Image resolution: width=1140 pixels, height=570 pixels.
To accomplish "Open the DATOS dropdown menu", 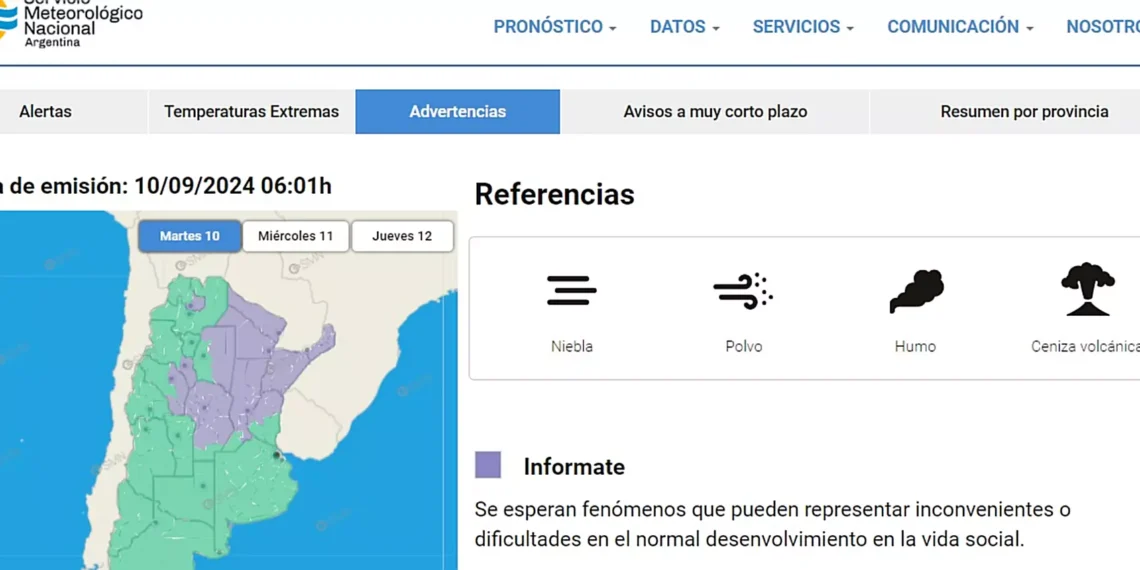I will click(x=684, y=27).
